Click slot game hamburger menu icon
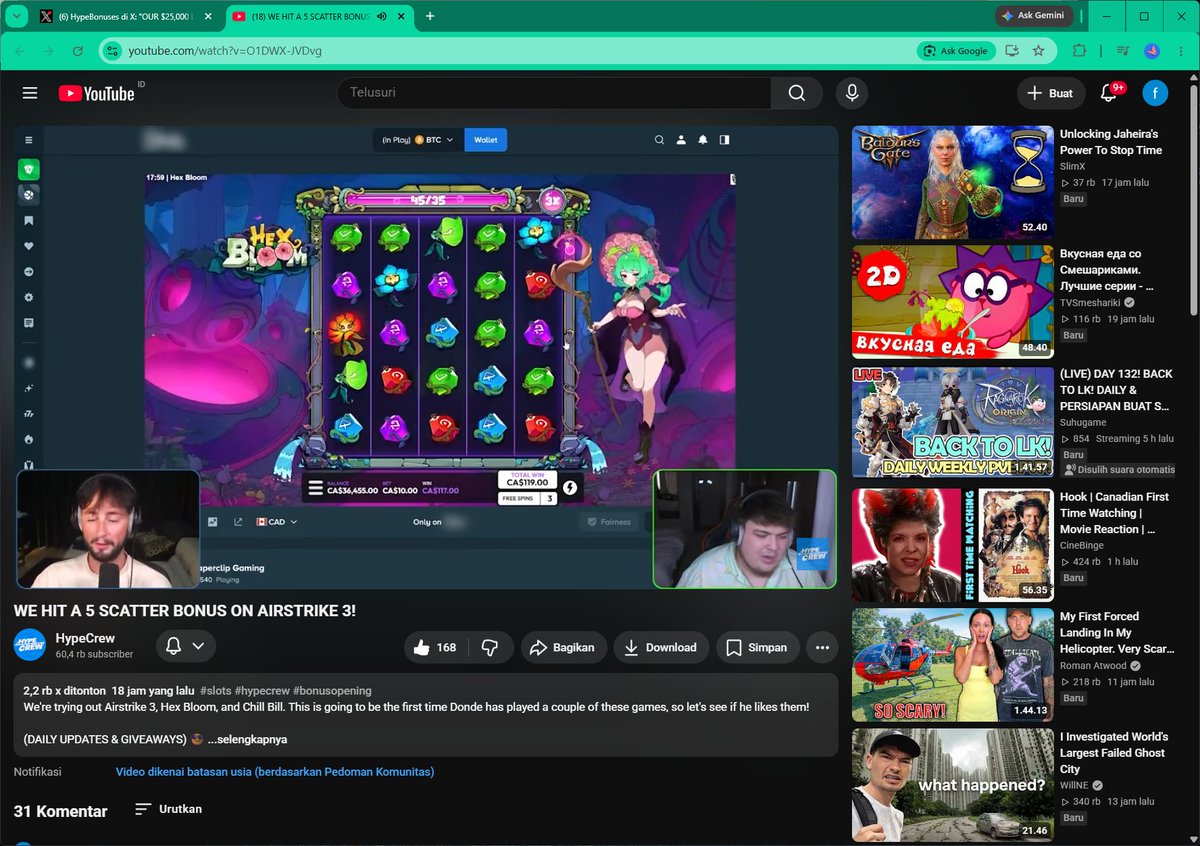Screen dimensions: 1200x846 315,488
